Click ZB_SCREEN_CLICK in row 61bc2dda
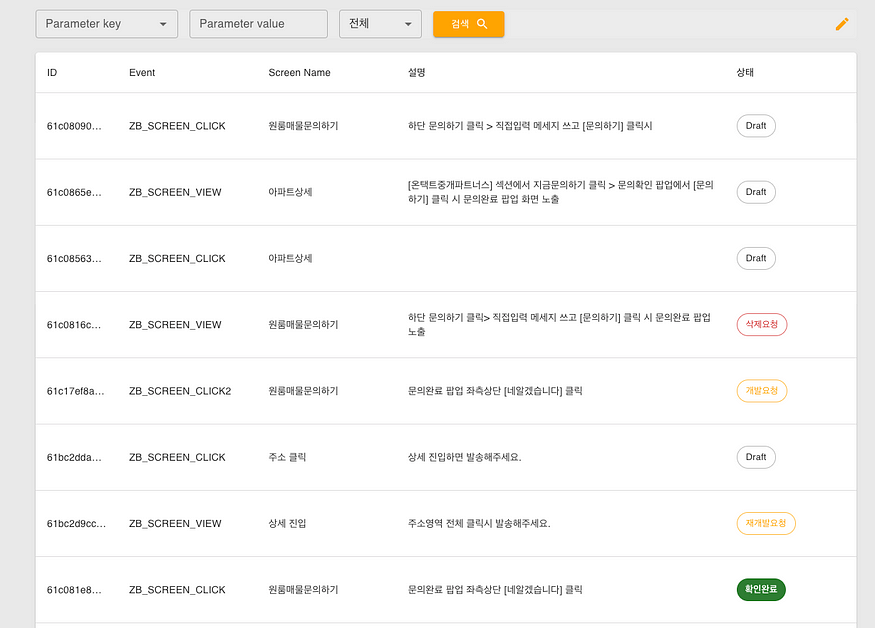Screen dimensions: 875x628 click(x=177, y=458)
